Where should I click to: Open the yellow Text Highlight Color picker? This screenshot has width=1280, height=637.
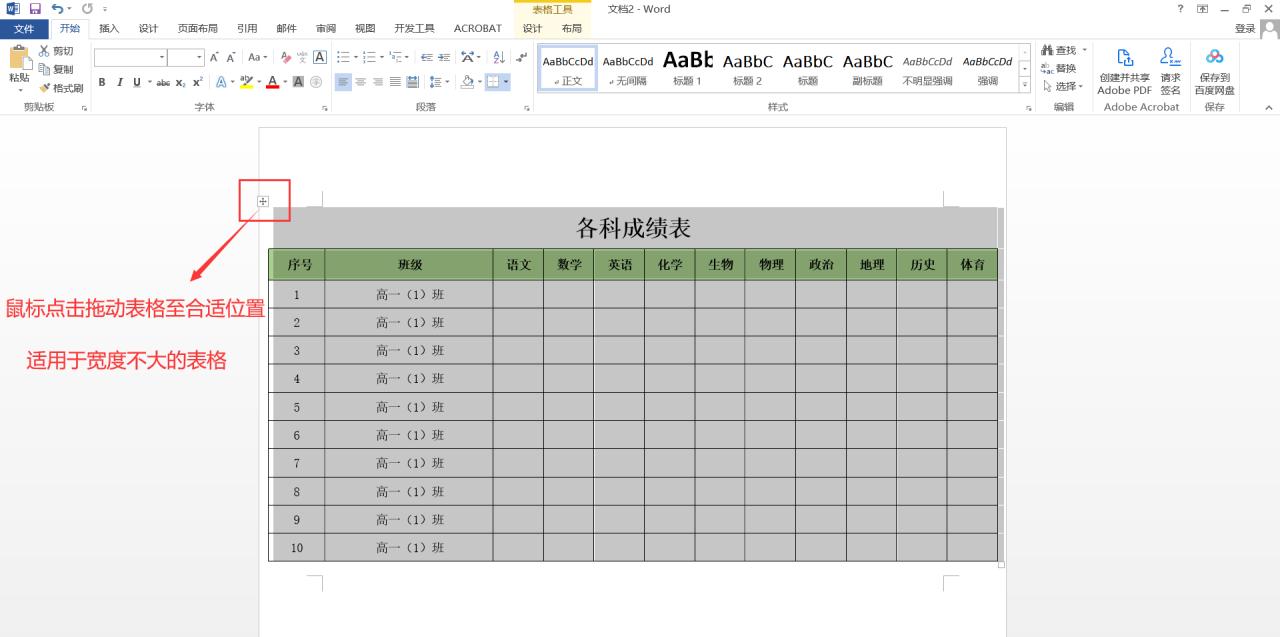(x=260, y=82)
